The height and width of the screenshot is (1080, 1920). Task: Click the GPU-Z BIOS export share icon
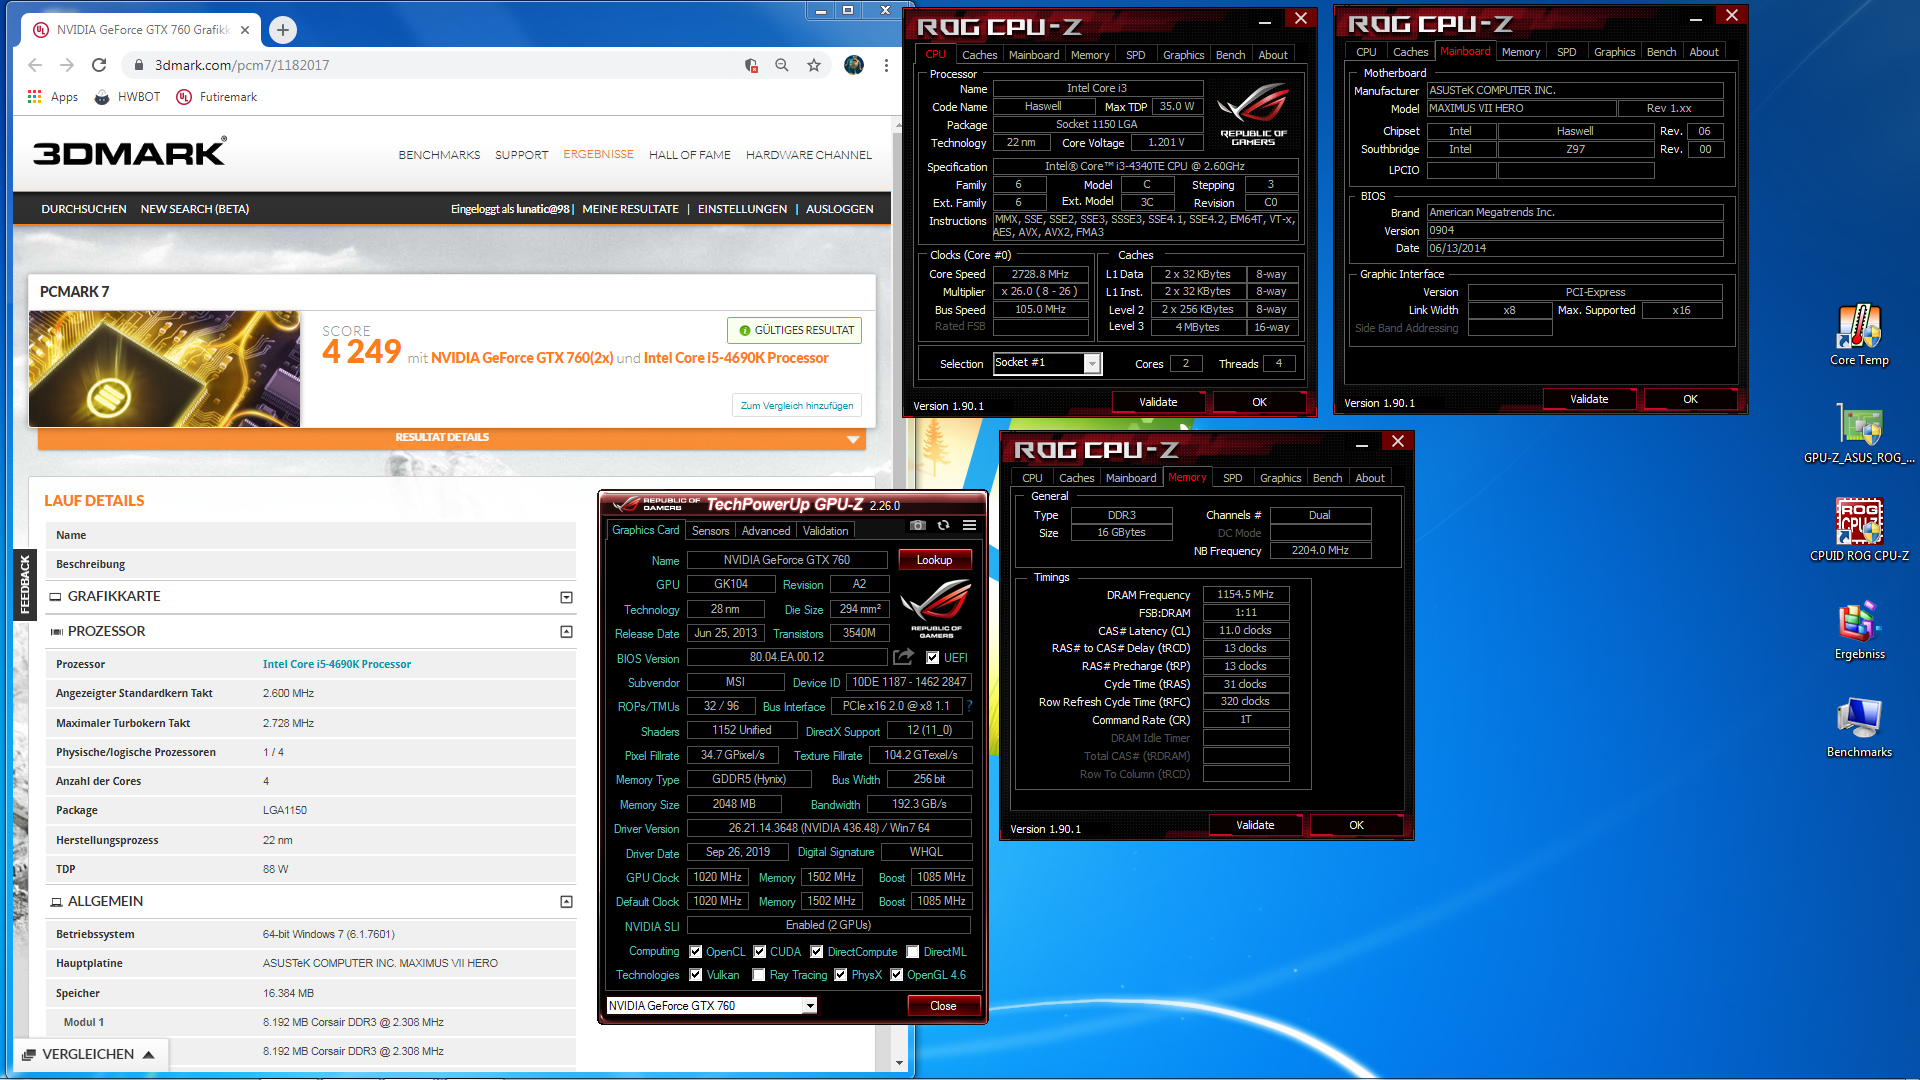(903, 657)
